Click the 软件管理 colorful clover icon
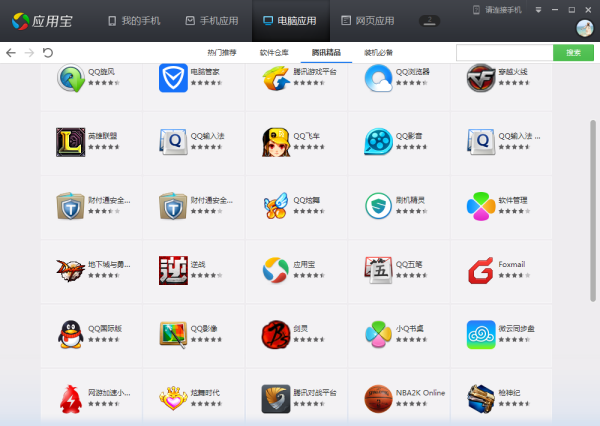This screenshot has height=426, width=600. point(481,207)
